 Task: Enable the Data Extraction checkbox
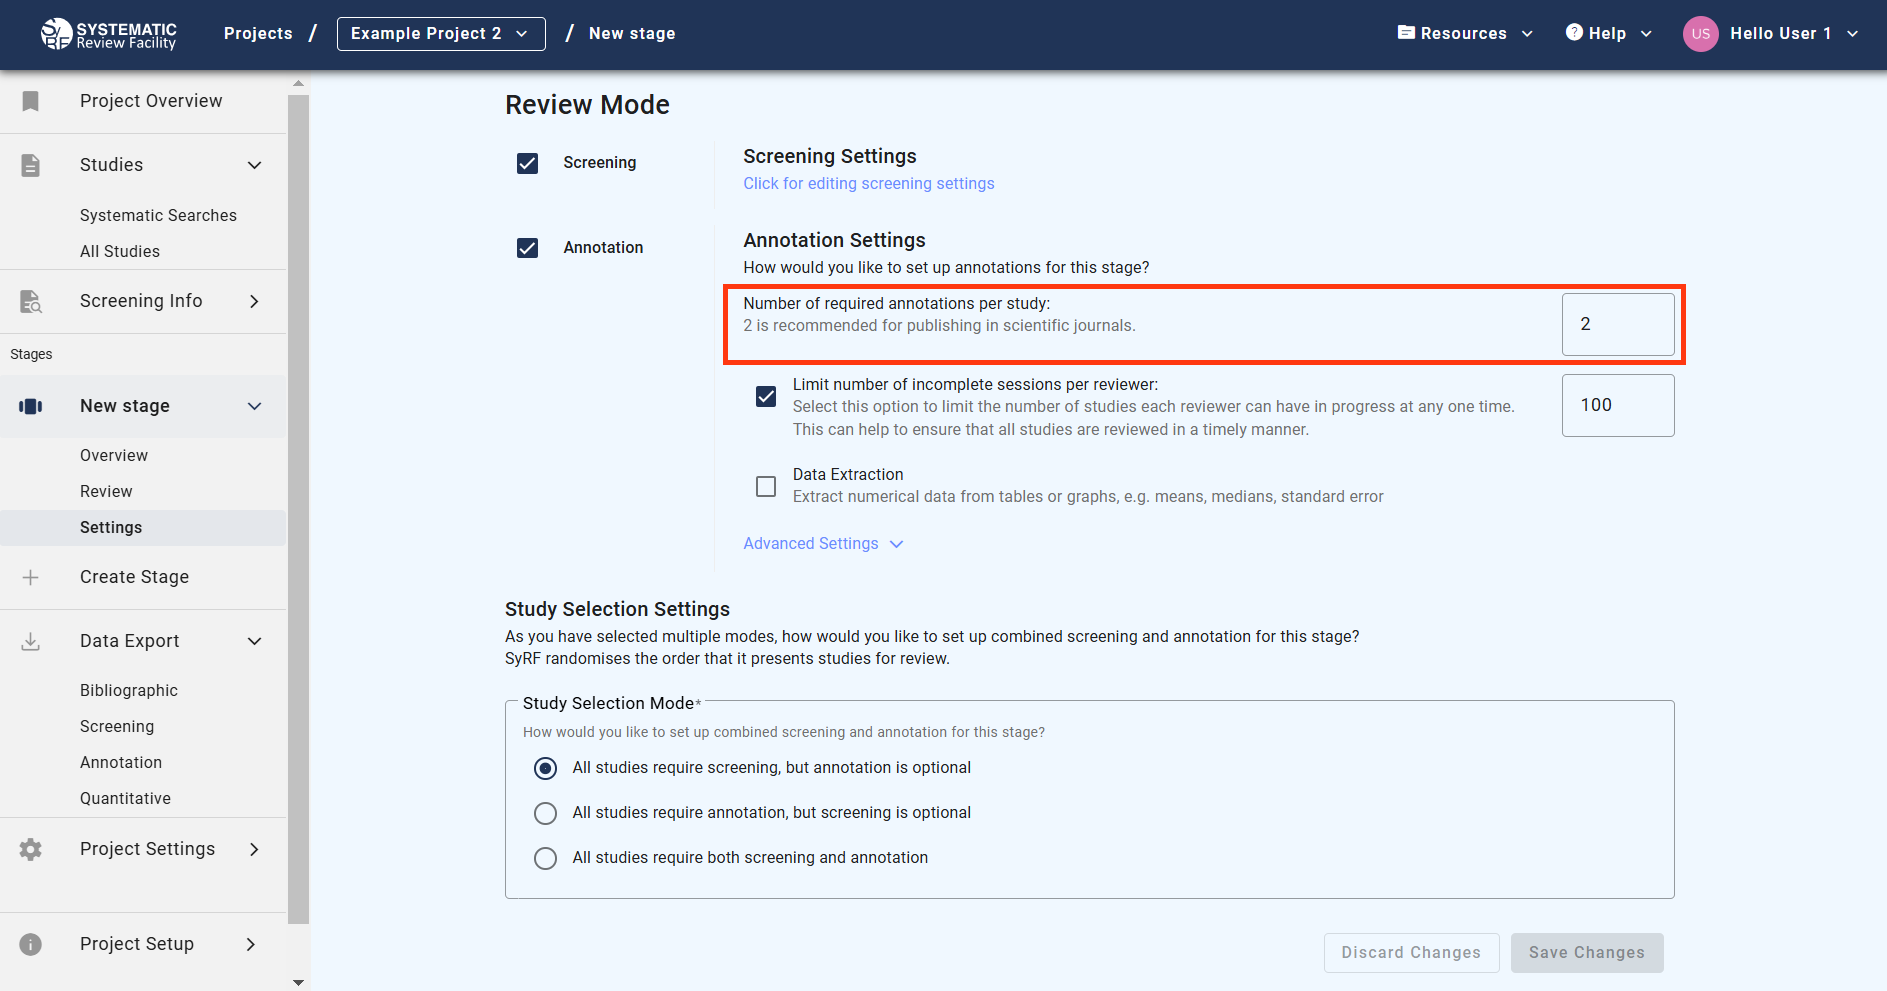click(766, 486)
